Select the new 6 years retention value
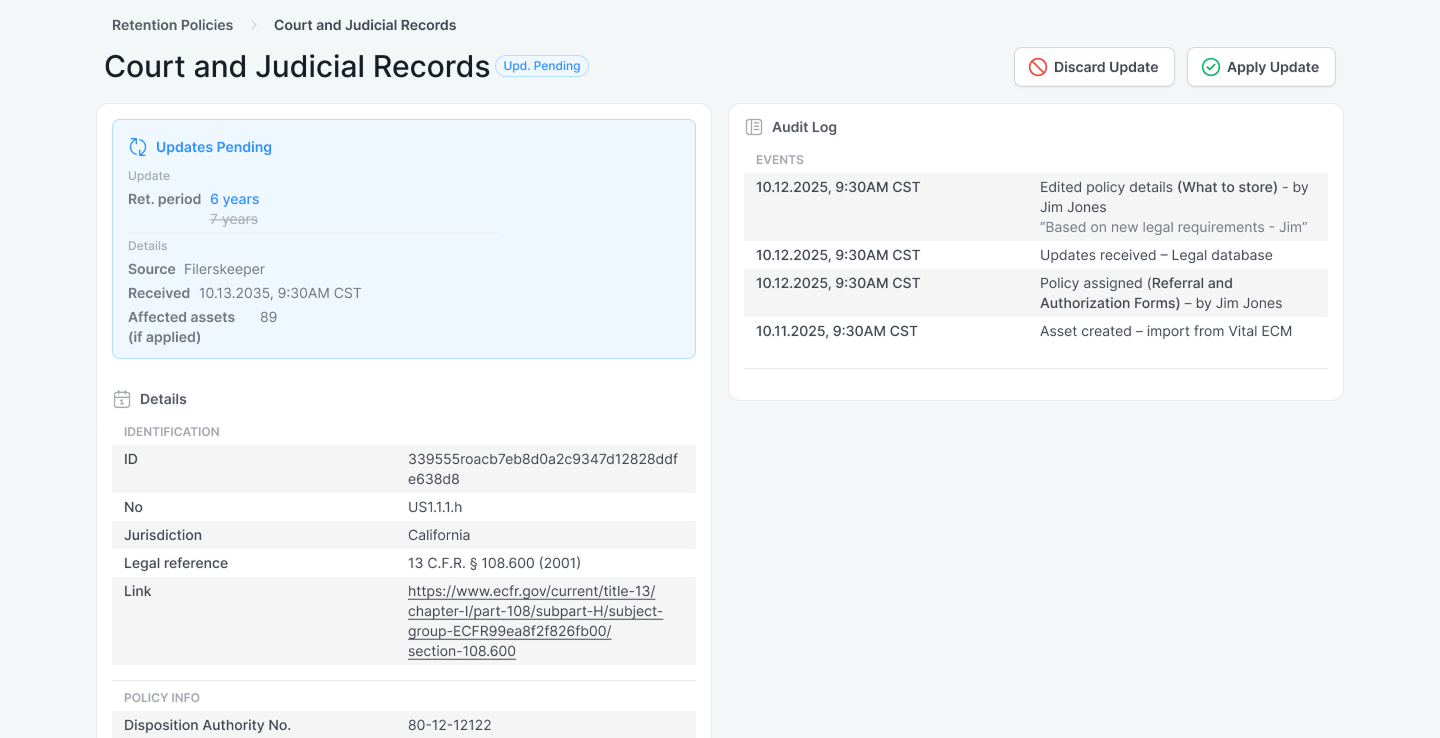Image resolution: width=1440 pixels, height=738 pixels. pyautogui.click(x=234, y=199)
